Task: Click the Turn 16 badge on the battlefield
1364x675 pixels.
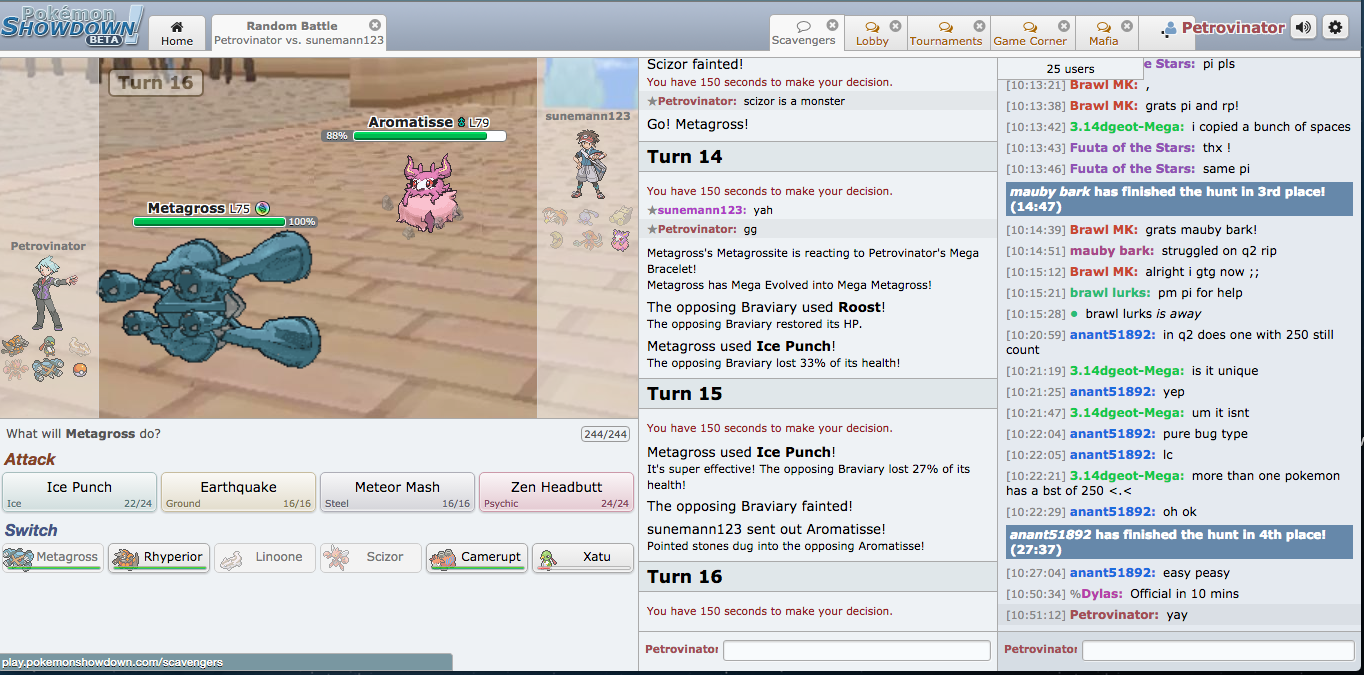Action: pos(156,82)
